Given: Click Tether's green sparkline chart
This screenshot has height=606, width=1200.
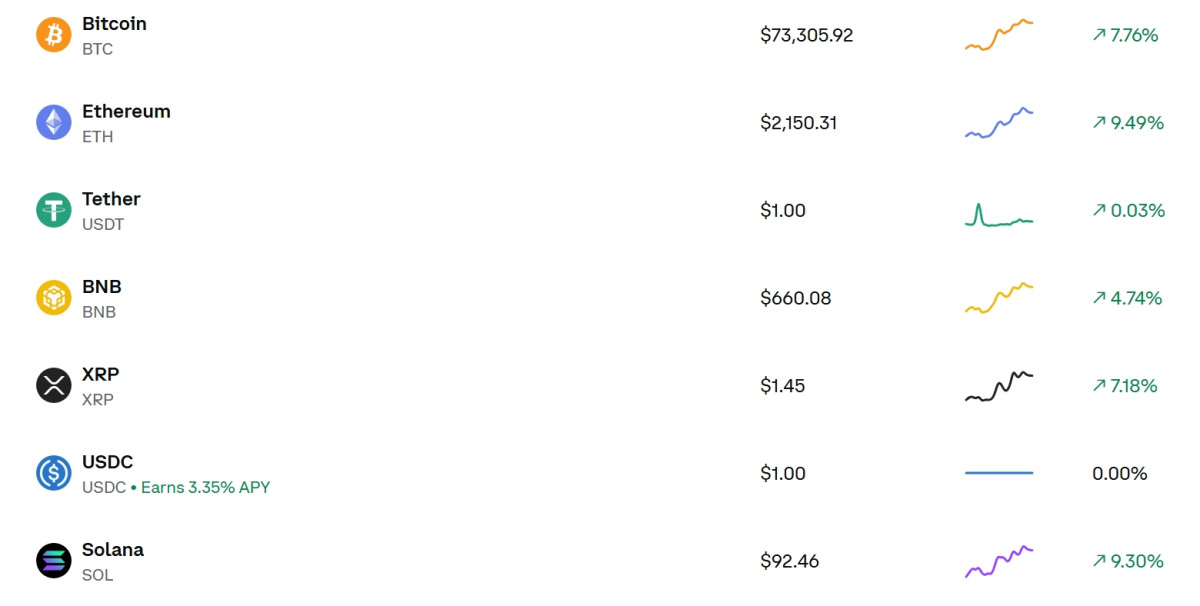Looking at the screenshot, I should click(999, 215).
